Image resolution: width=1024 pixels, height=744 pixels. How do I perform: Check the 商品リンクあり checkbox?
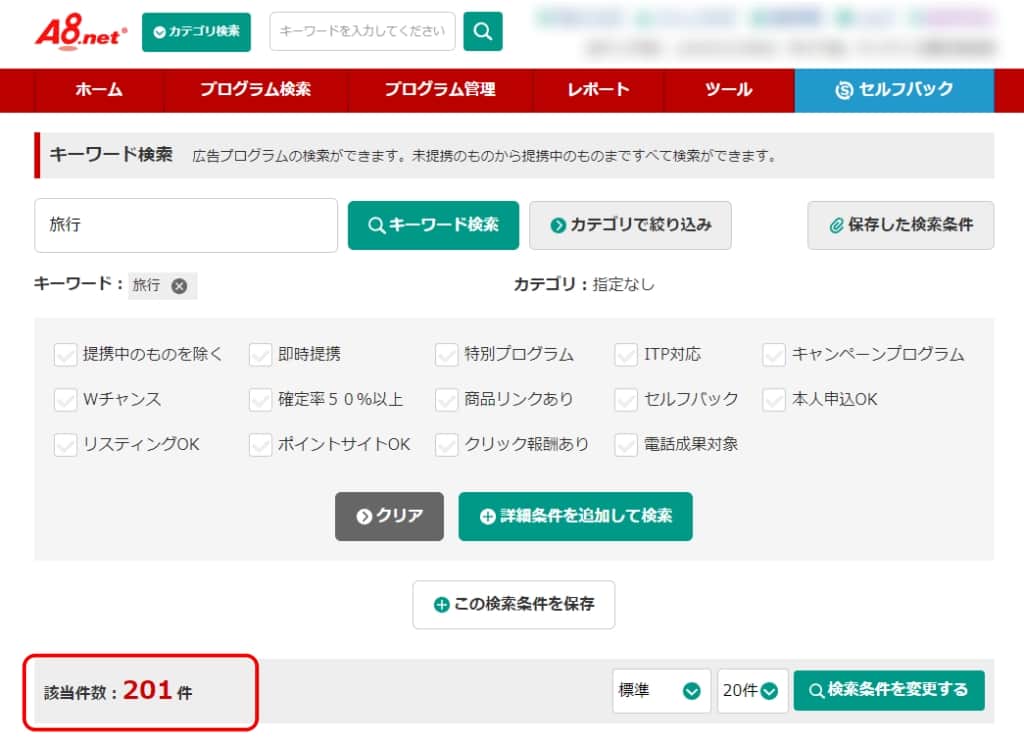coord(447,400)
